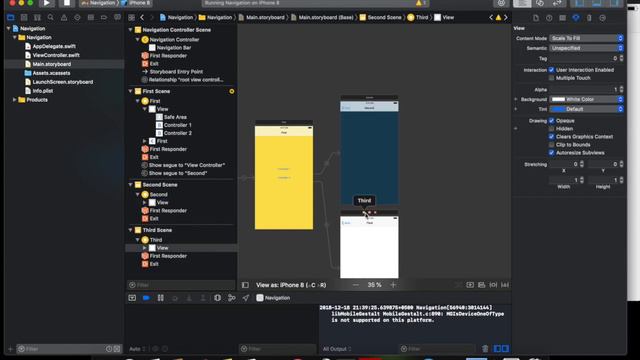
Task: Show the Identity inspector icon
Action: point(562,18)
